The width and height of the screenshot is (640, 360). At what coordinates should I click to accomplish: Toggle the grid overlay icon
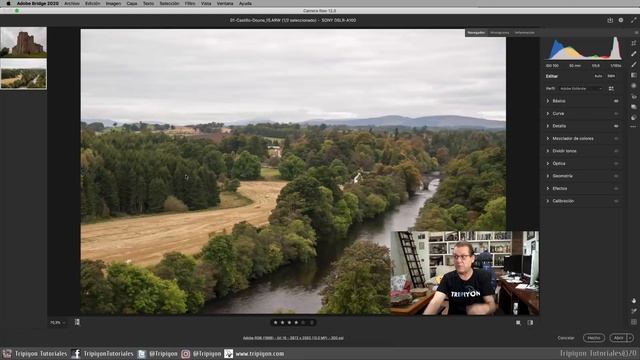[633, 322]
